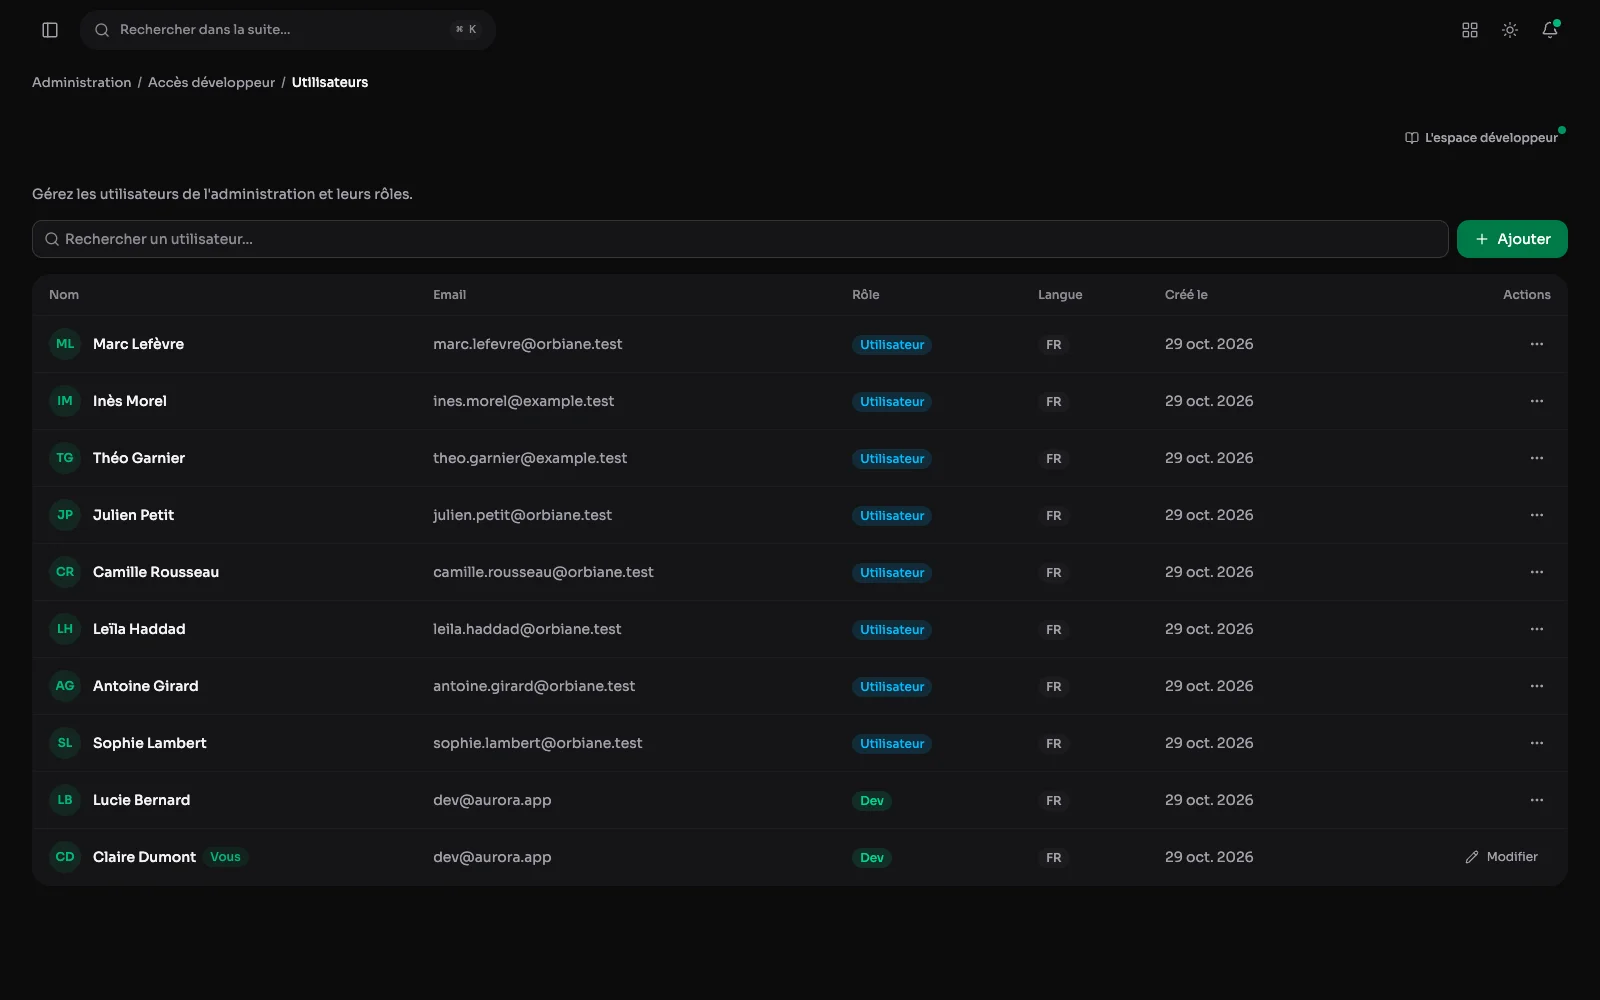
Task: Open the notifications bell
Action: pos(1550,30)
